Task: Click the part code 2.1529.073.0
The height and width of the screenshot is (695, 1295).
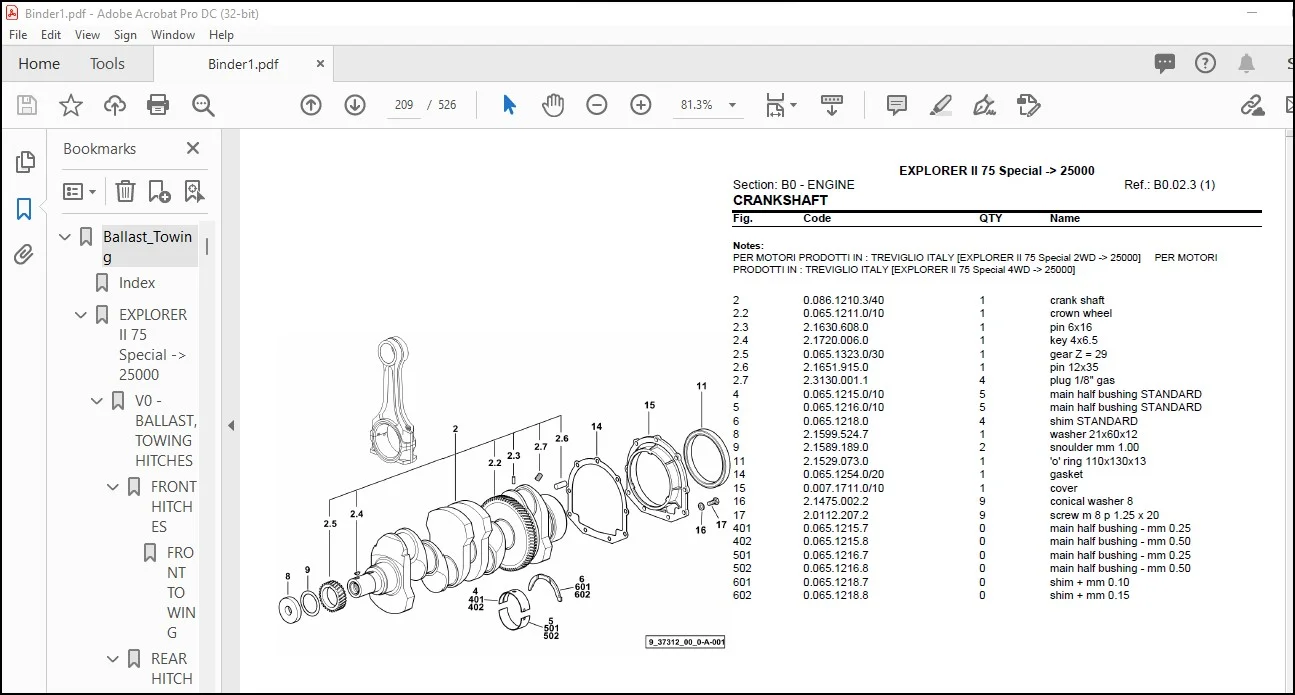Action: pyautogui.click(x=835, y=462)
